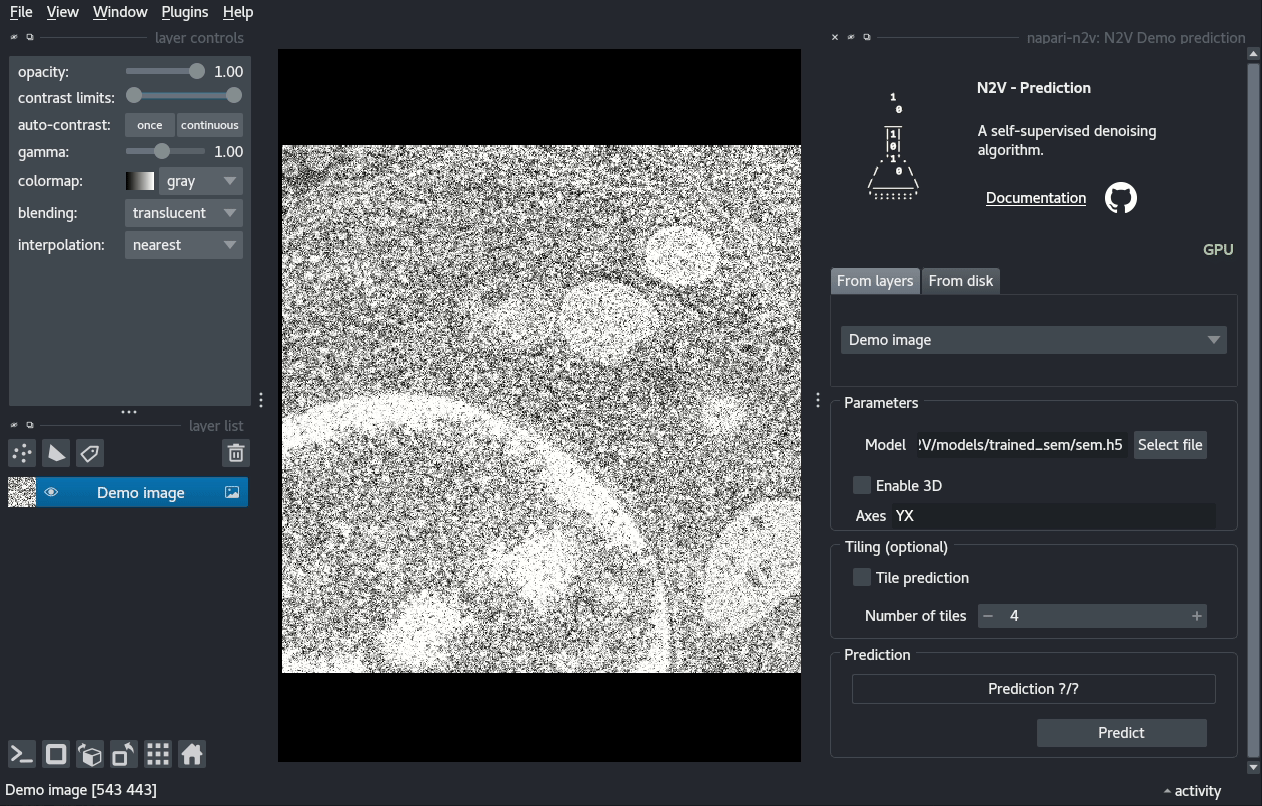The height and width of the screenshot is (806, 1262).
Task: Click the transpose dimensions icon
Action: pos(124,754)
